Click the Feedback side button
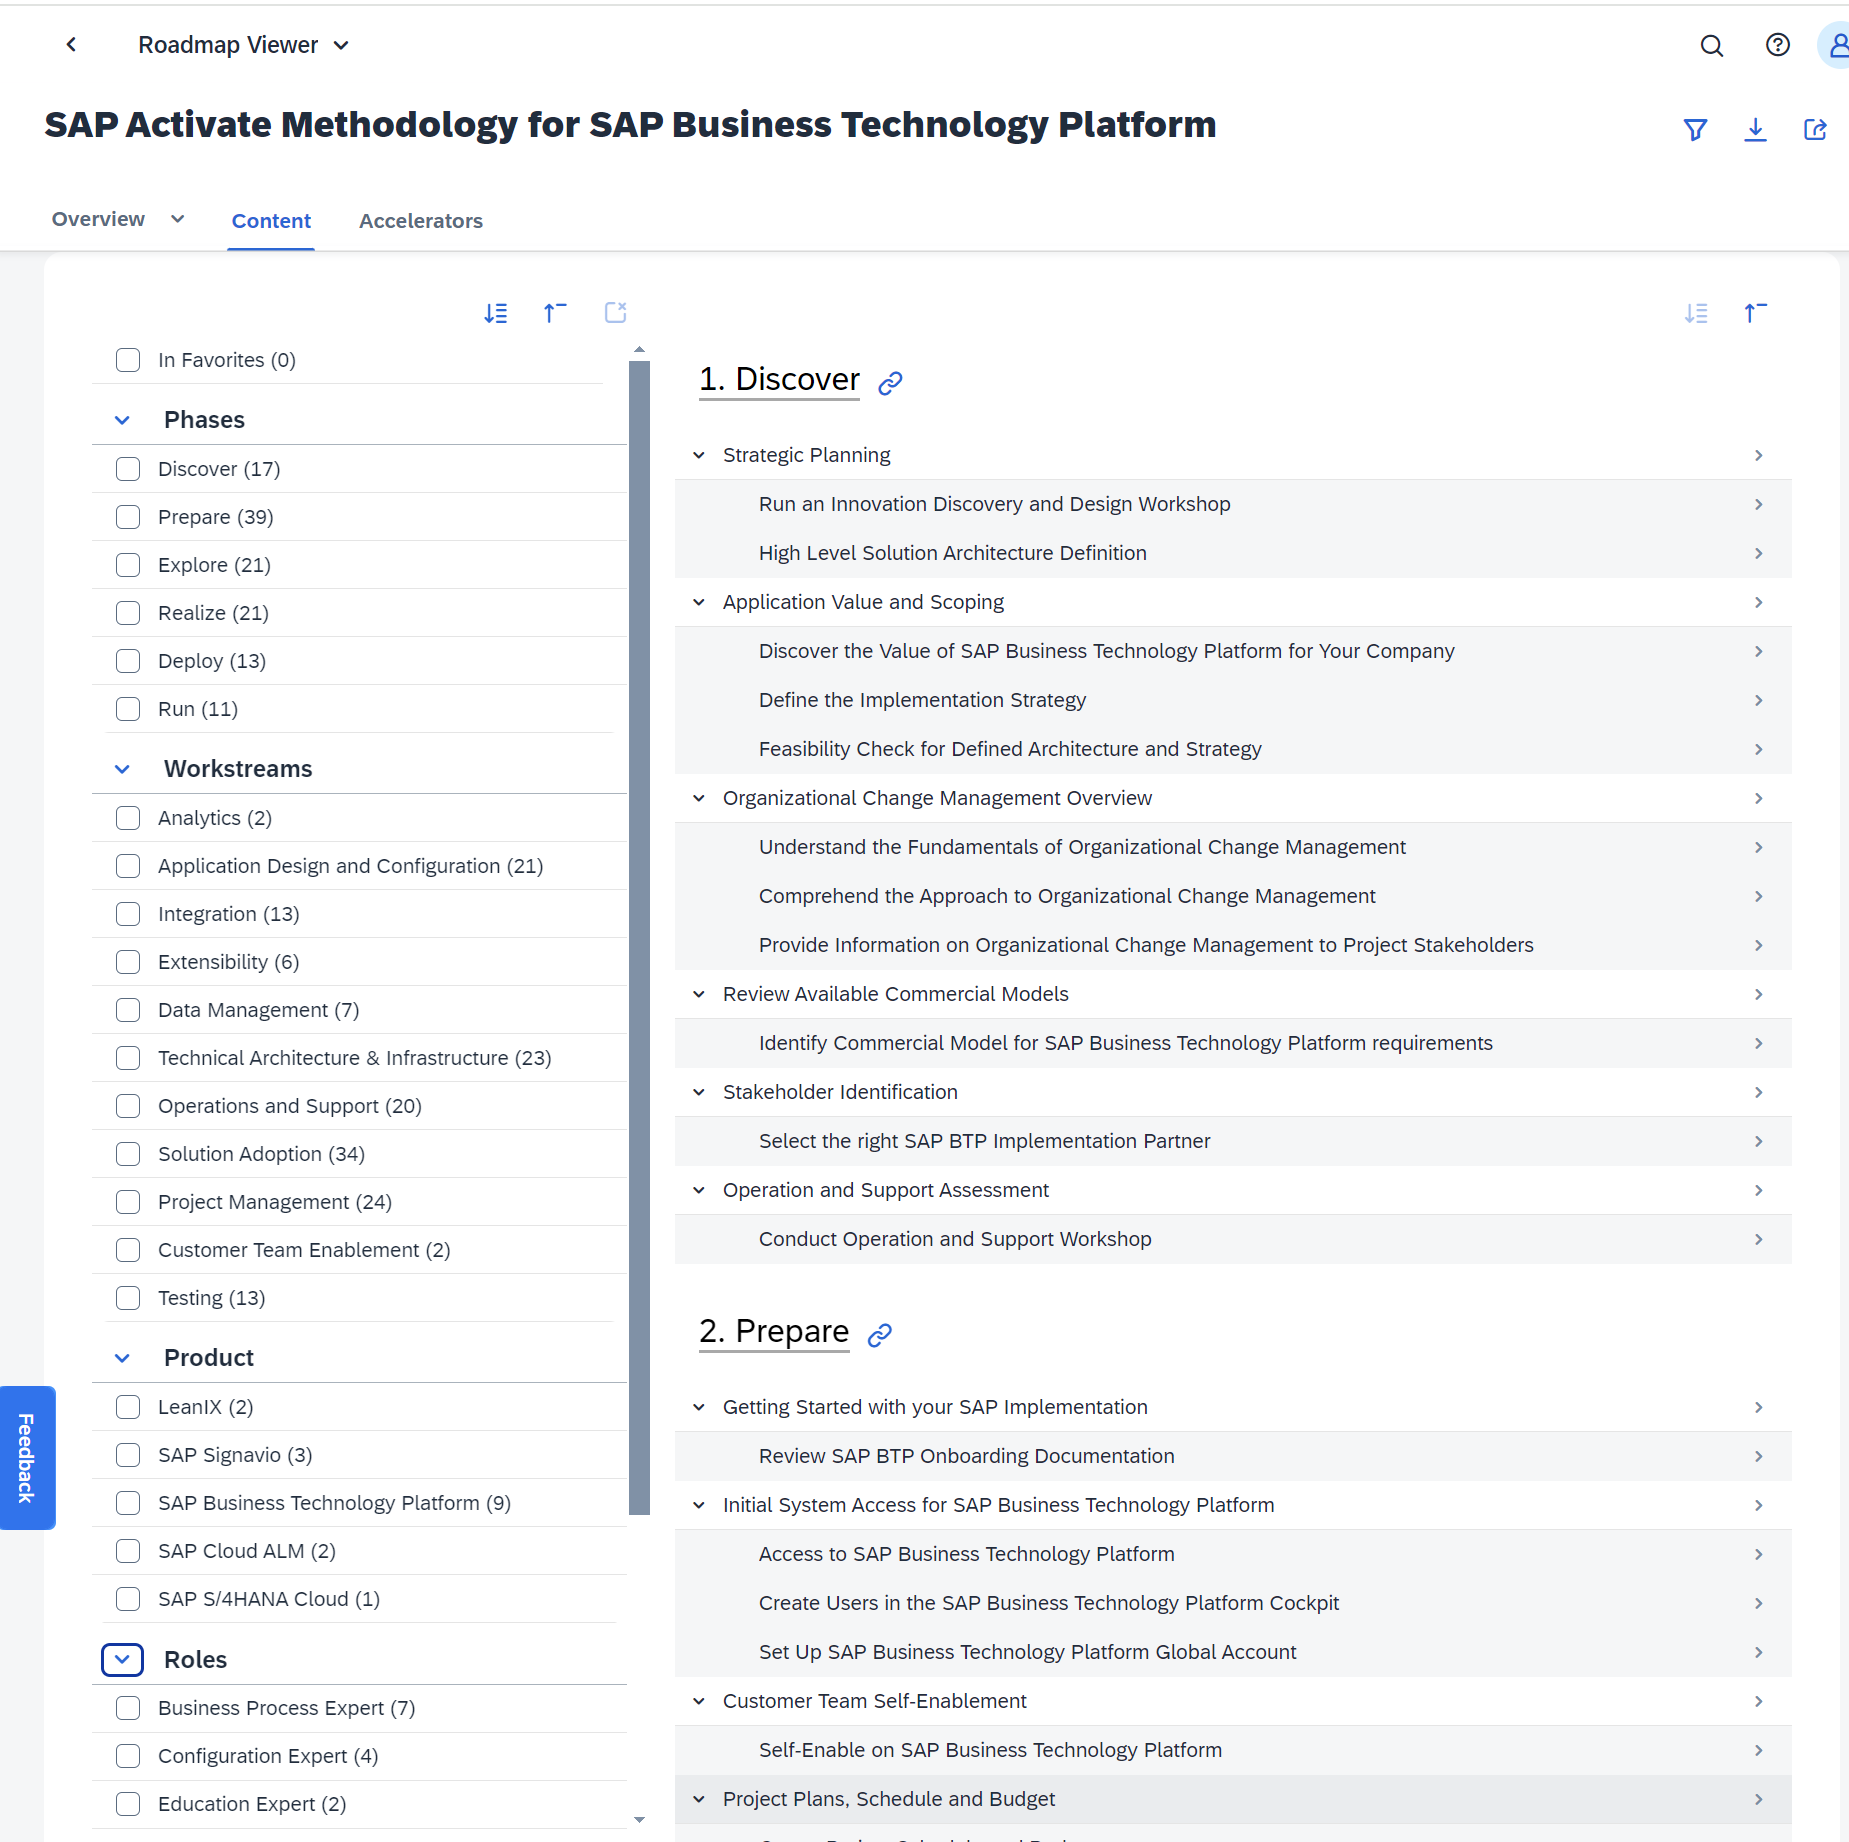 coord(27,1458)
